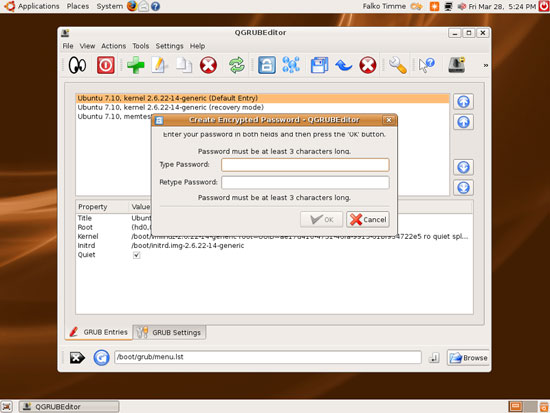Click the black arrow icon beside file path

(x=77, y=358)
